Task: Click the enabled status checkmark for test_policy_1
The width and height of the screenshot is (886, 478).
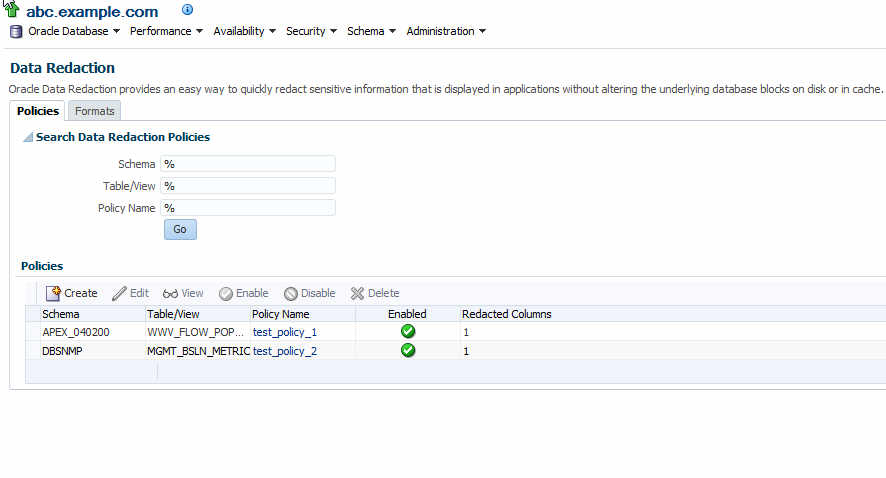Action: point(408,331)
